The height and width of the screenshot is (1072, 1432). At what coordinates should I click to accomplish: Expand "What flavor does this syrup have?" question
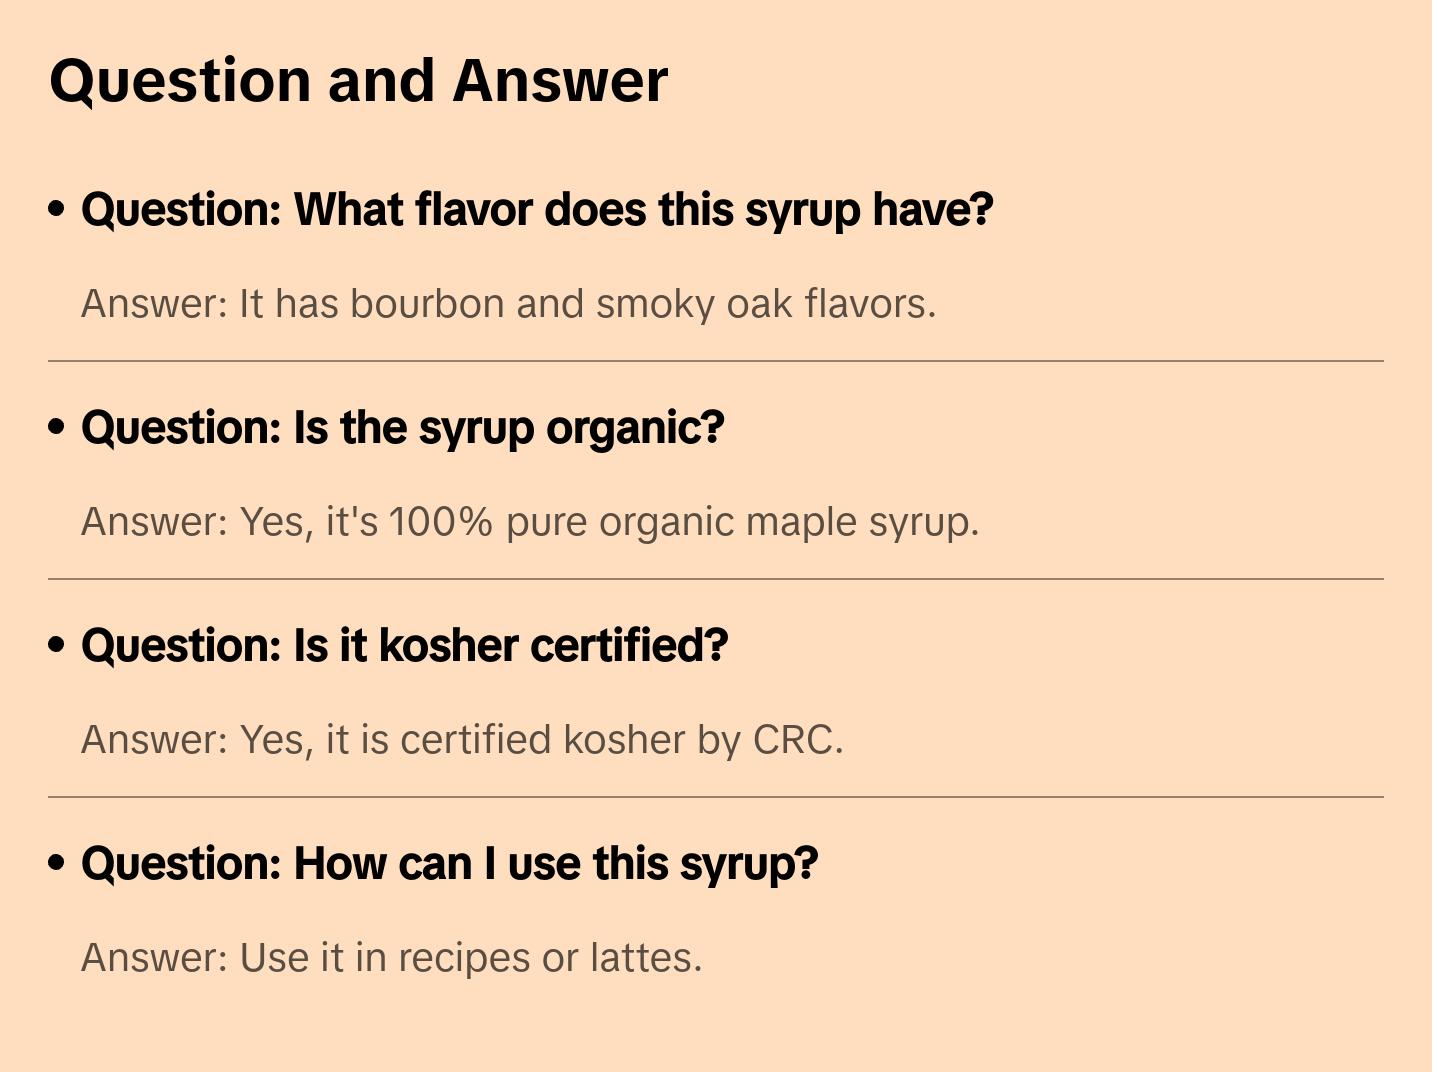537,210
